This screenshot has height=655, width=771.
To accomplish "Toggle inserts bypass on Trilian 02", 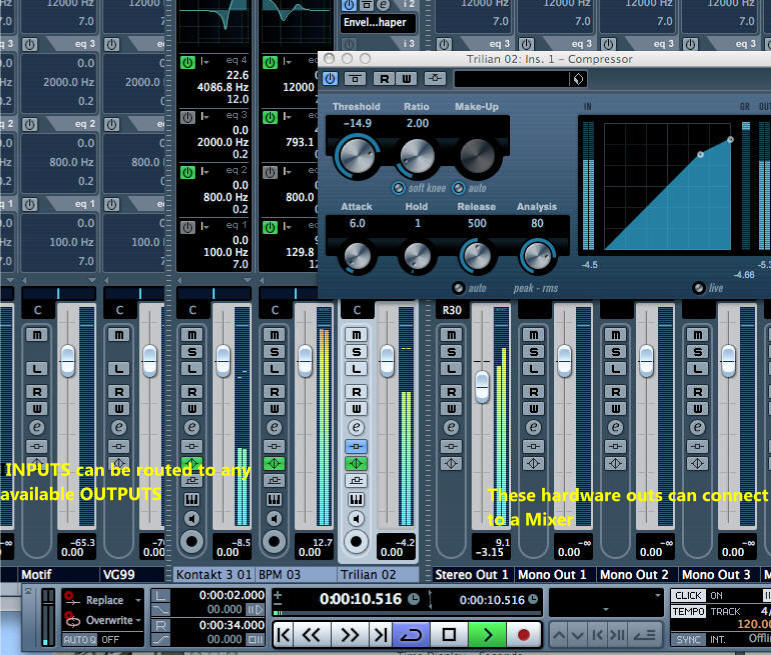I will tap(356, 447).
